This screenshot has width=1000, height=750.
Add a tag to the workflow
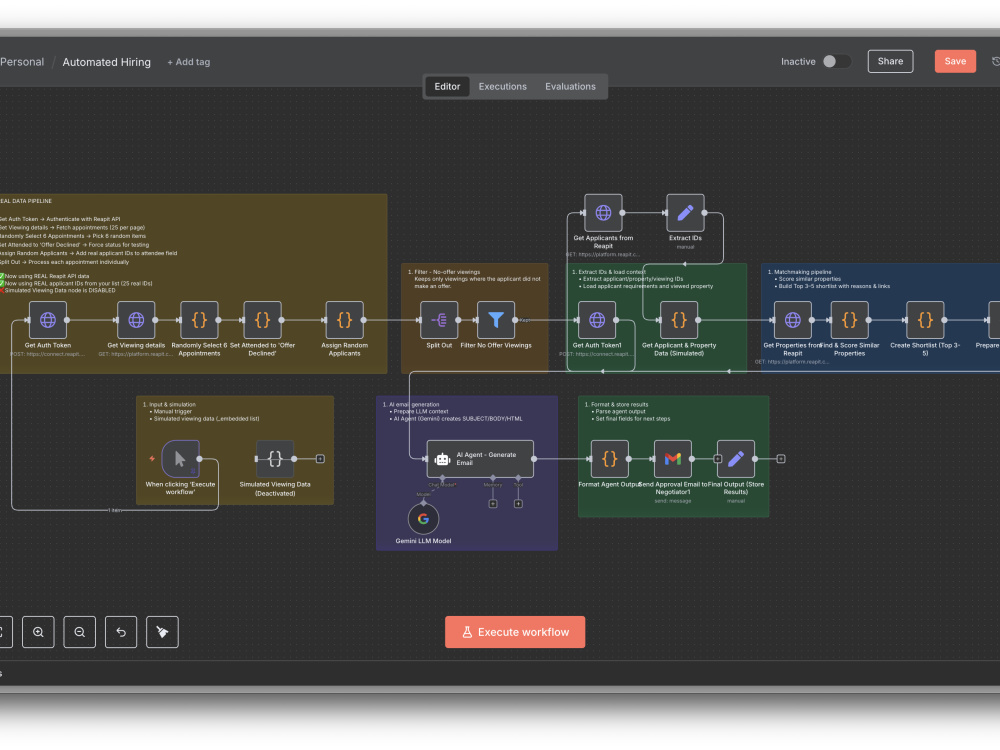coord(189,62)
